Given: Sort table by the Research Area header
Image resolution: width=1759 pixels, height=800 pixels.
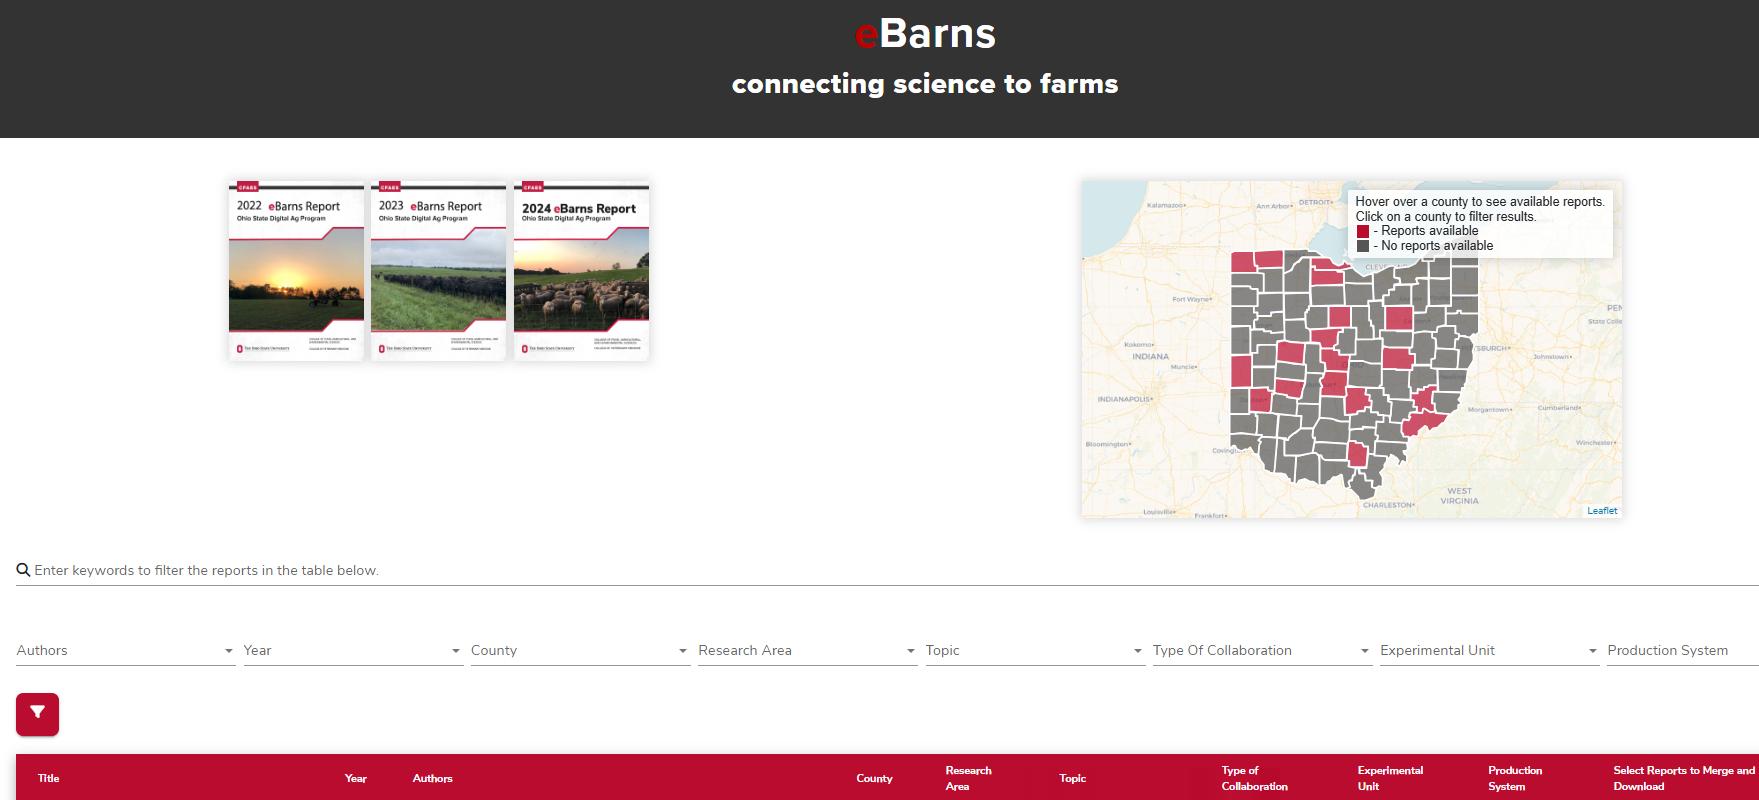Looking at the screenshot, I should click(x=969, y=778).
